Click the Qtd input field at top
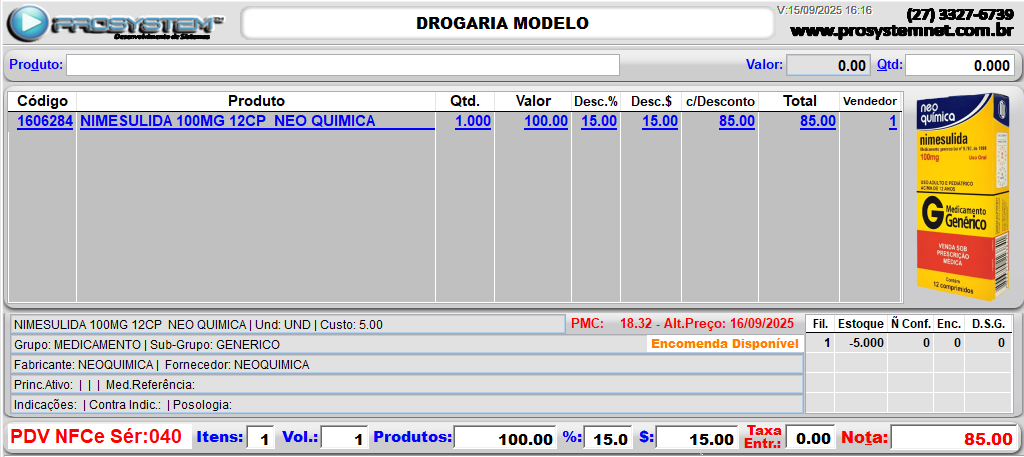 [x=959, y=65]
